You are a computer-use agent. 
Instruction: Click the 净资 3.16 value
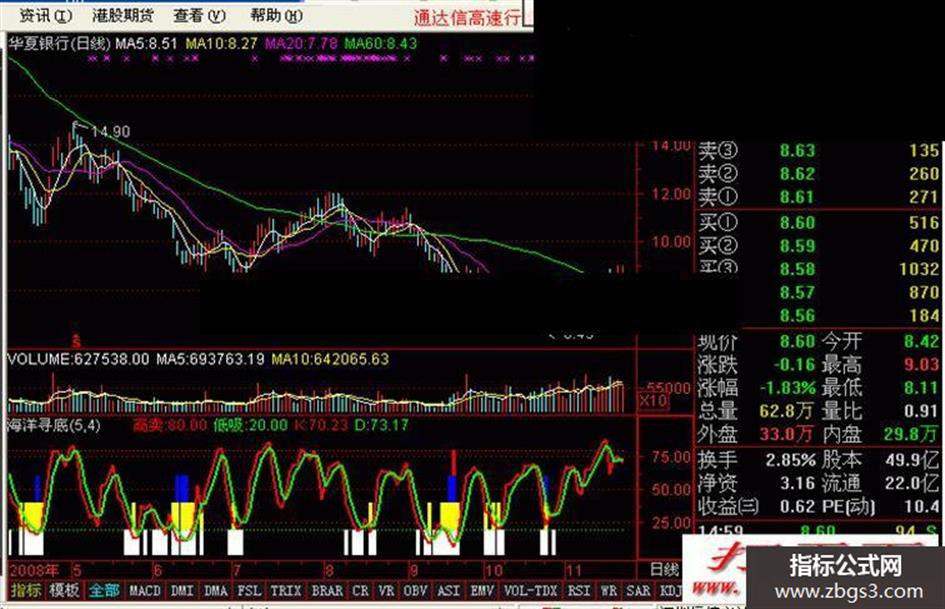click(797, 484)
